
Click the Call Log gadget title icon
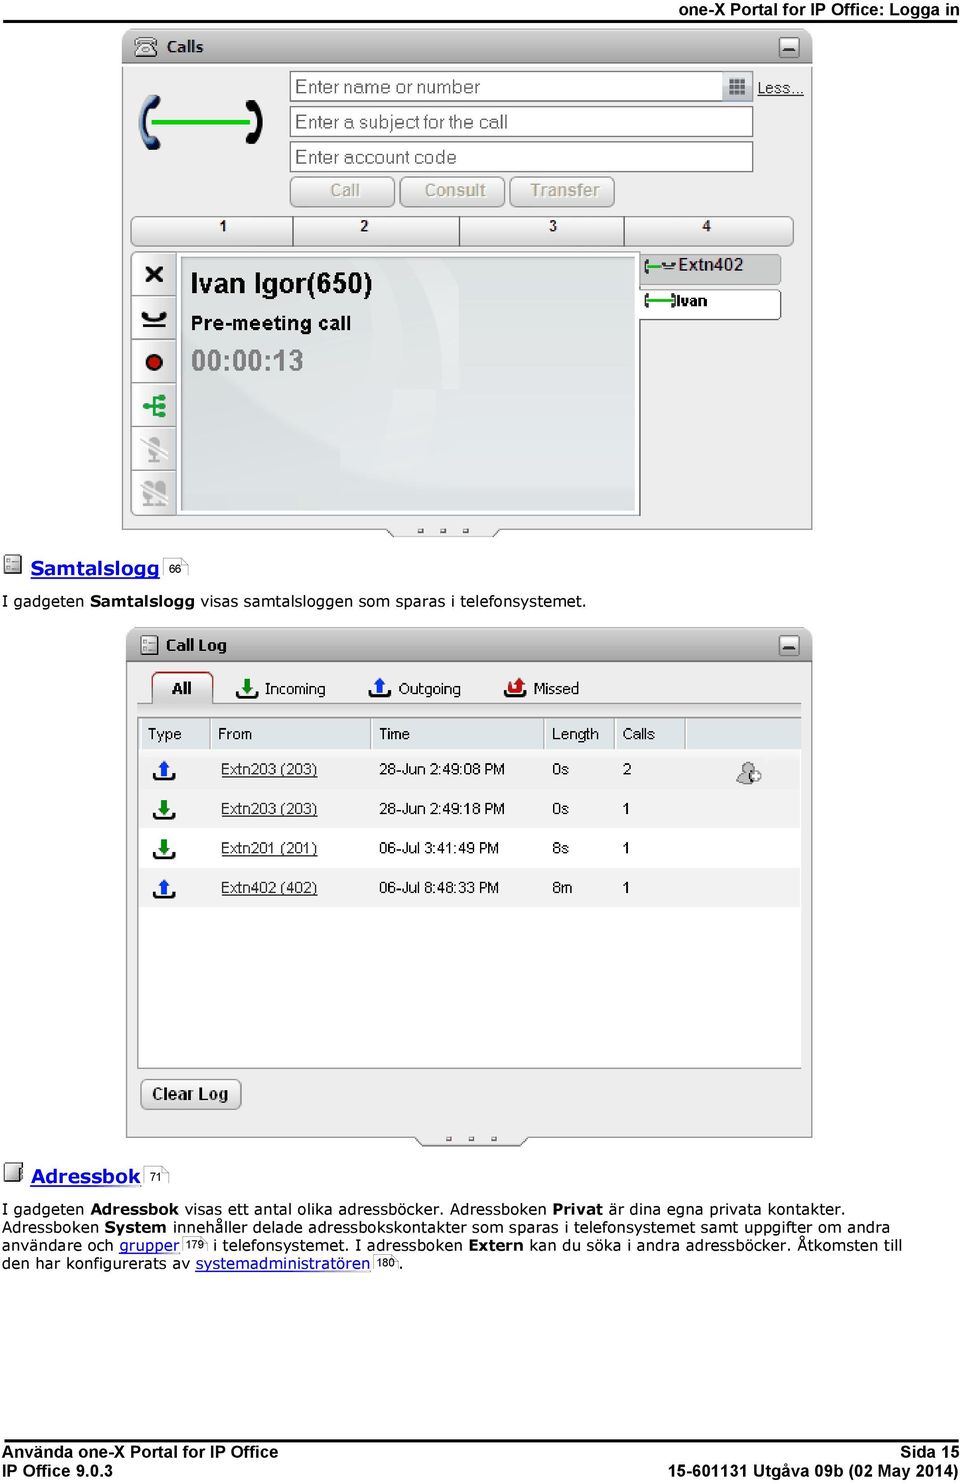[x=149, y=645]
